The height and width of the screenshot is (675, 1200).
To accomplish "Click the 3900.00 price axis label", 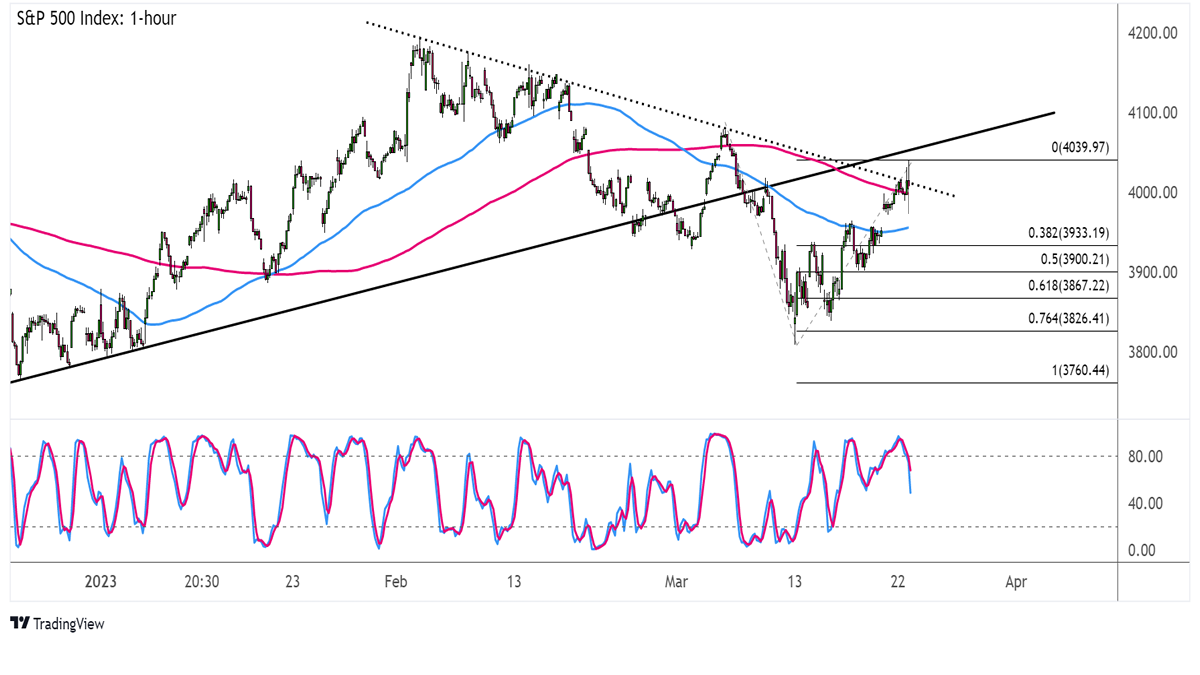I will [x=1151, y=273].
